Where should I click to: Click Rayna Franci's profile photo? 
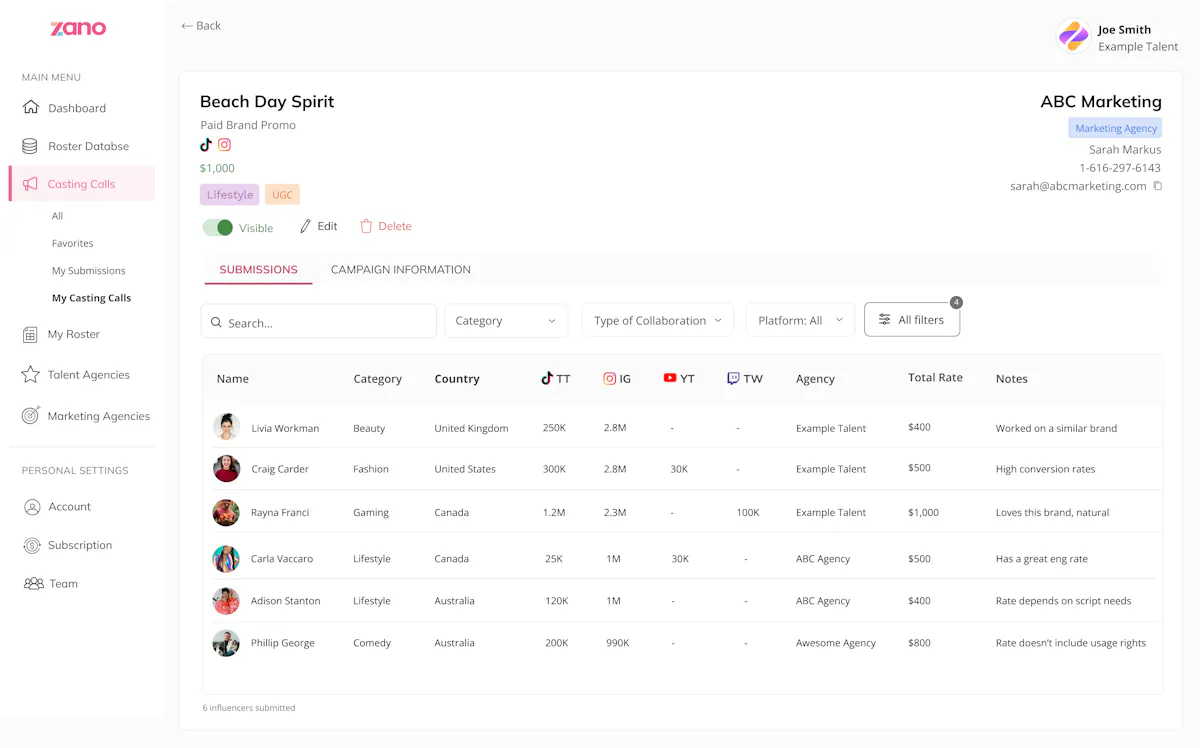coord(227,512)
